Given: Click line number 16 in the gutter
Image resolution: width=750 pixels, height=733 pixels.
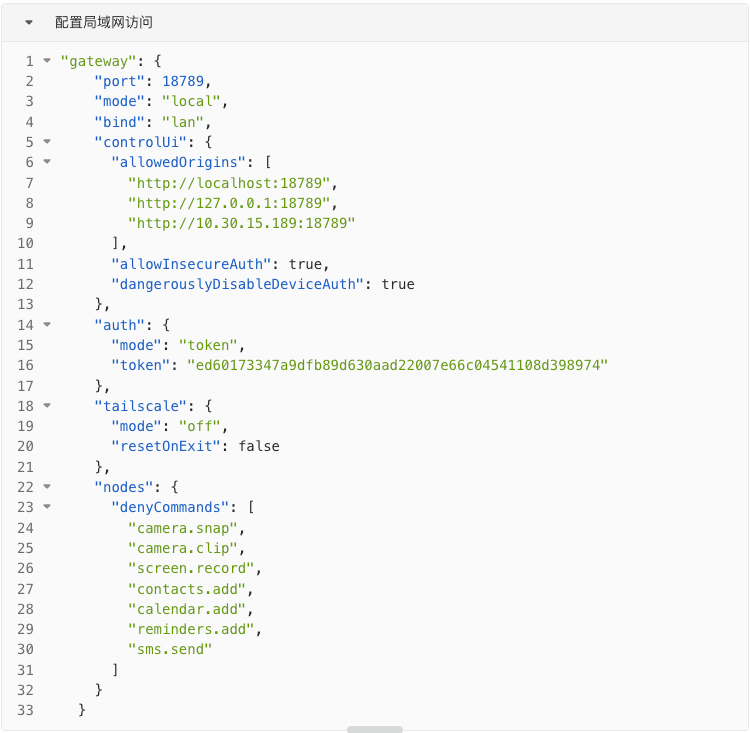Looking at the screenshot, I should pyautogui.click(x=25, y=365).
